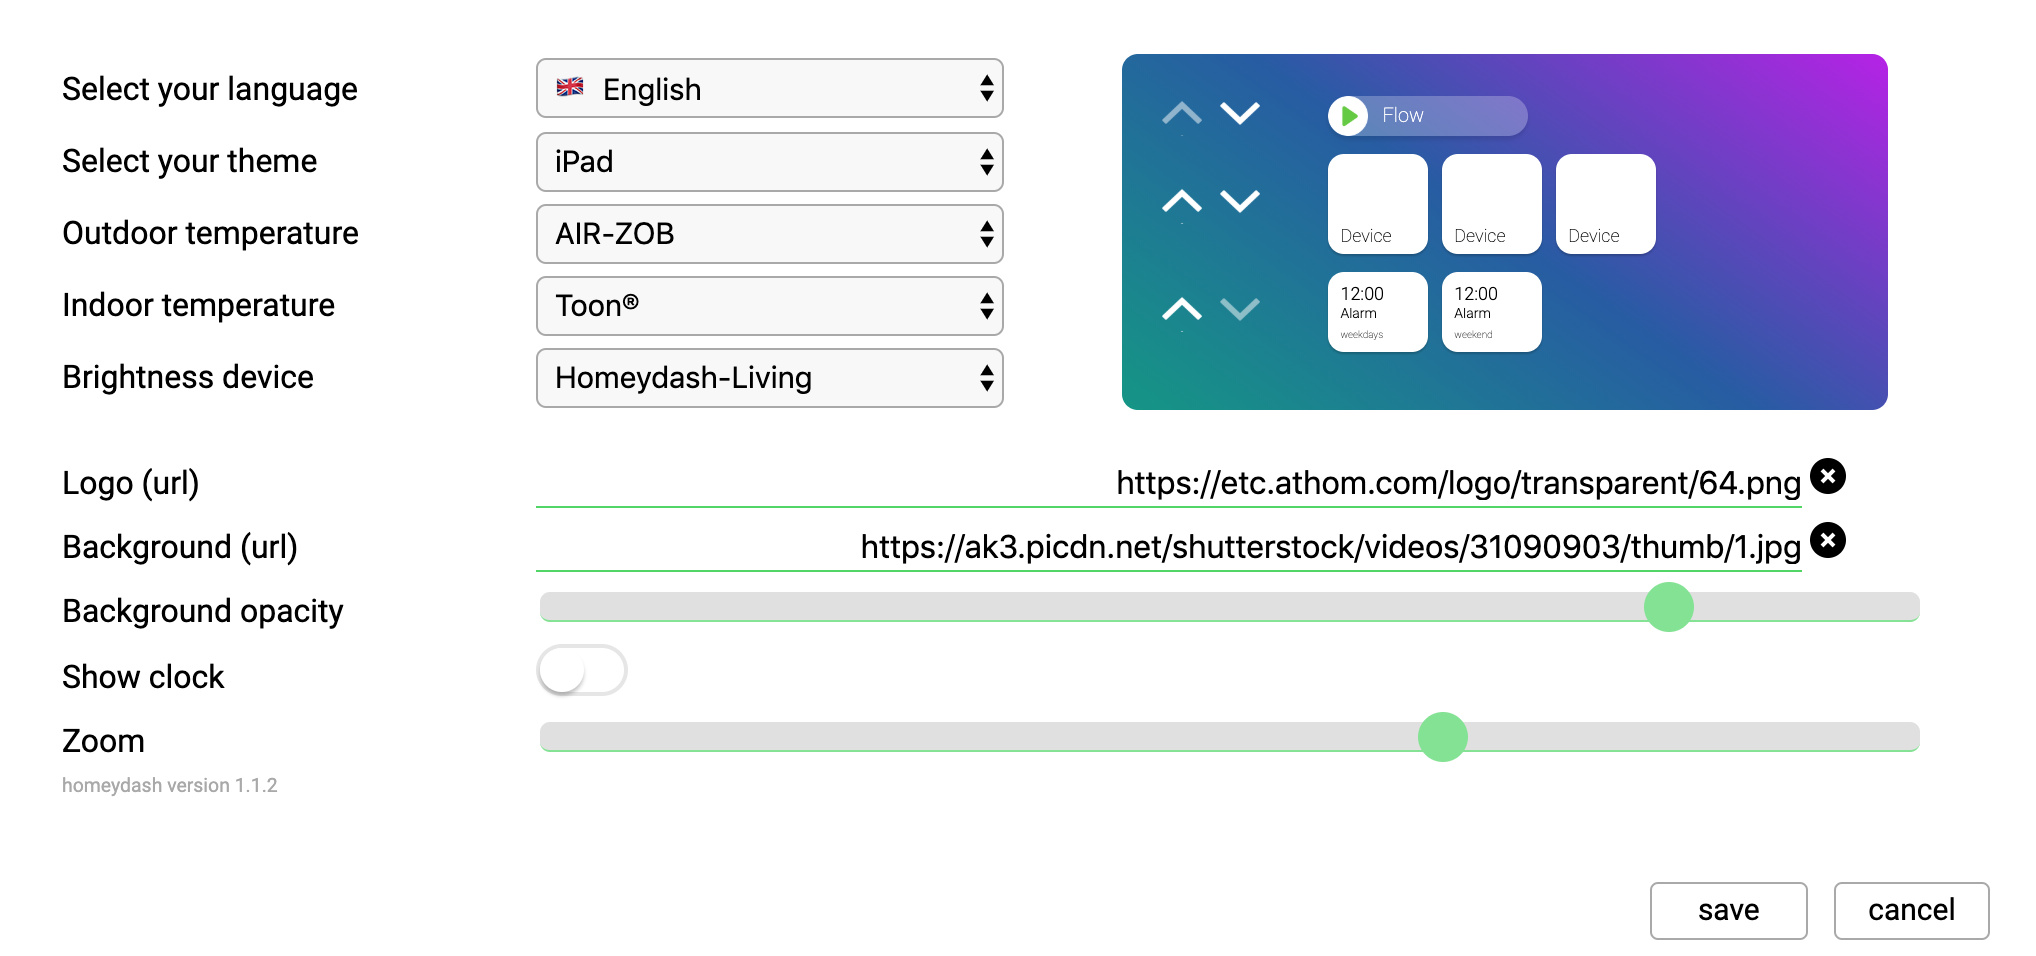Open the language dropdown showing English
The height and width of the screenshot is (956, 2036).
pyautogui.click(x=769, y=89)
